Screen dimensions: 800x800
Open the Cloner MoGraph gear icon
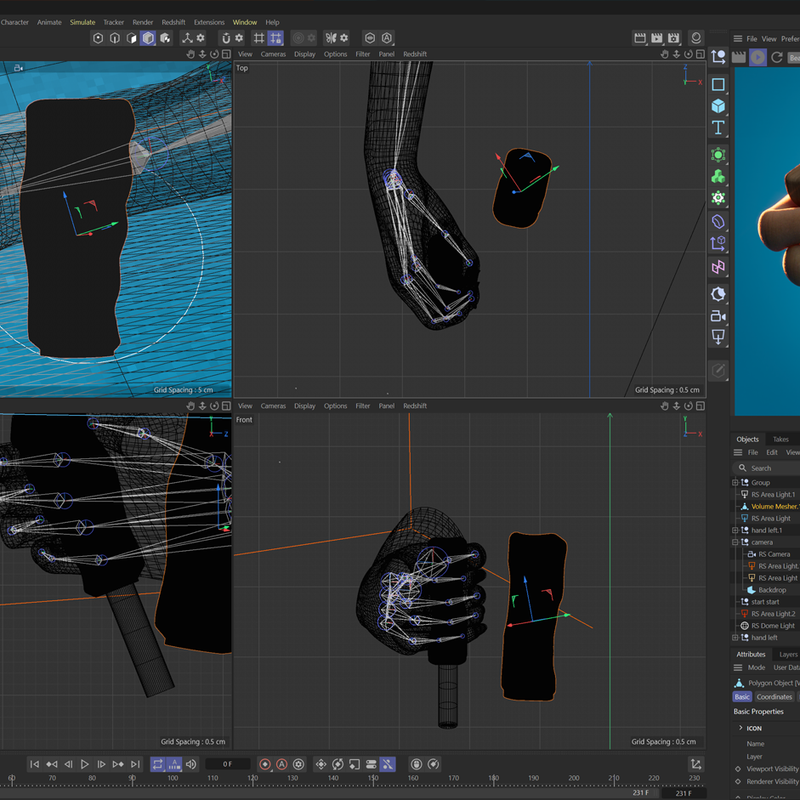coord(718,198)
